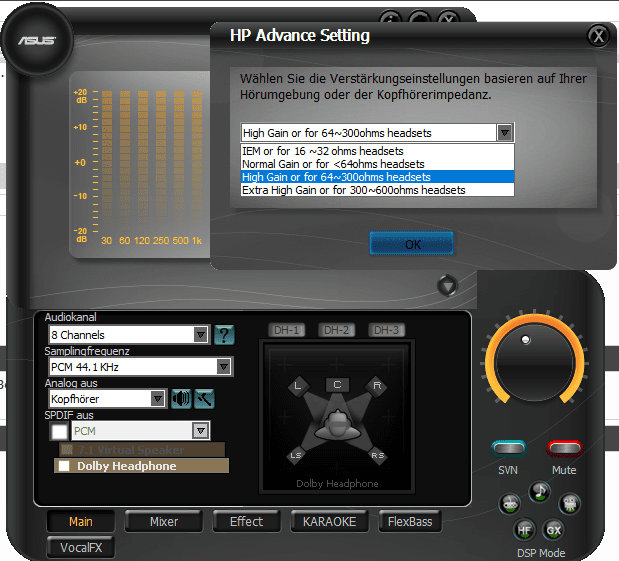The image size is (619, 561).
Task: Switch to the FlexBass tab
Action: (x=410, y=522)
